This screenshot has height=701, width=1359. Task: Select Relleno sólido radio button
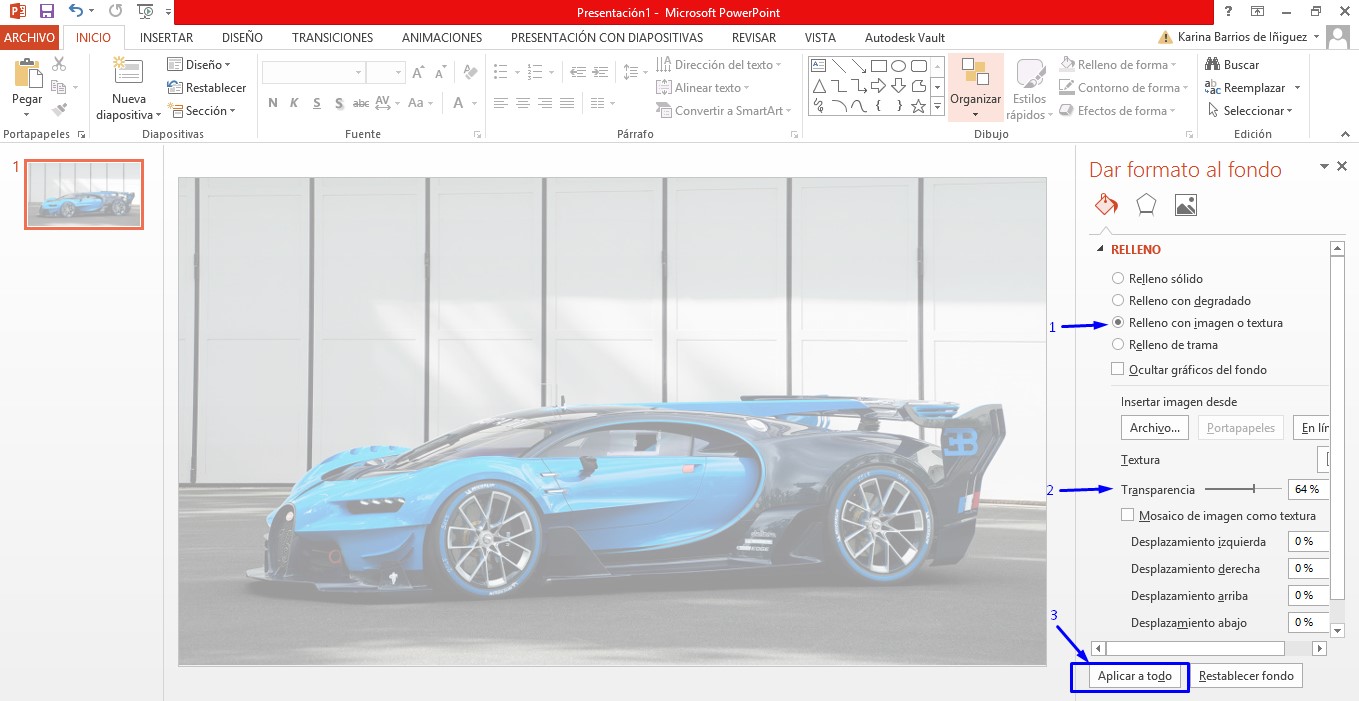coord(1118,279)
